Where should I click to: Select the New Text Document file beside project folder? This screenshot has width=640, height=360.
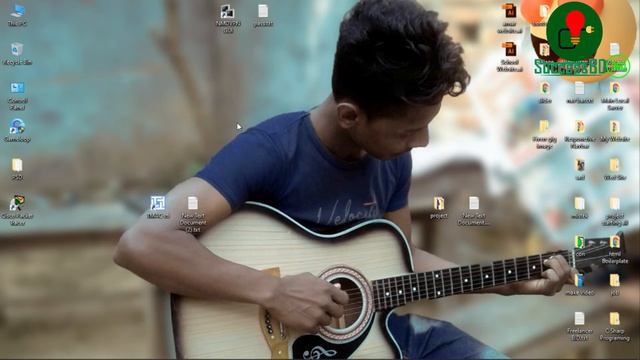click(473, 211)
